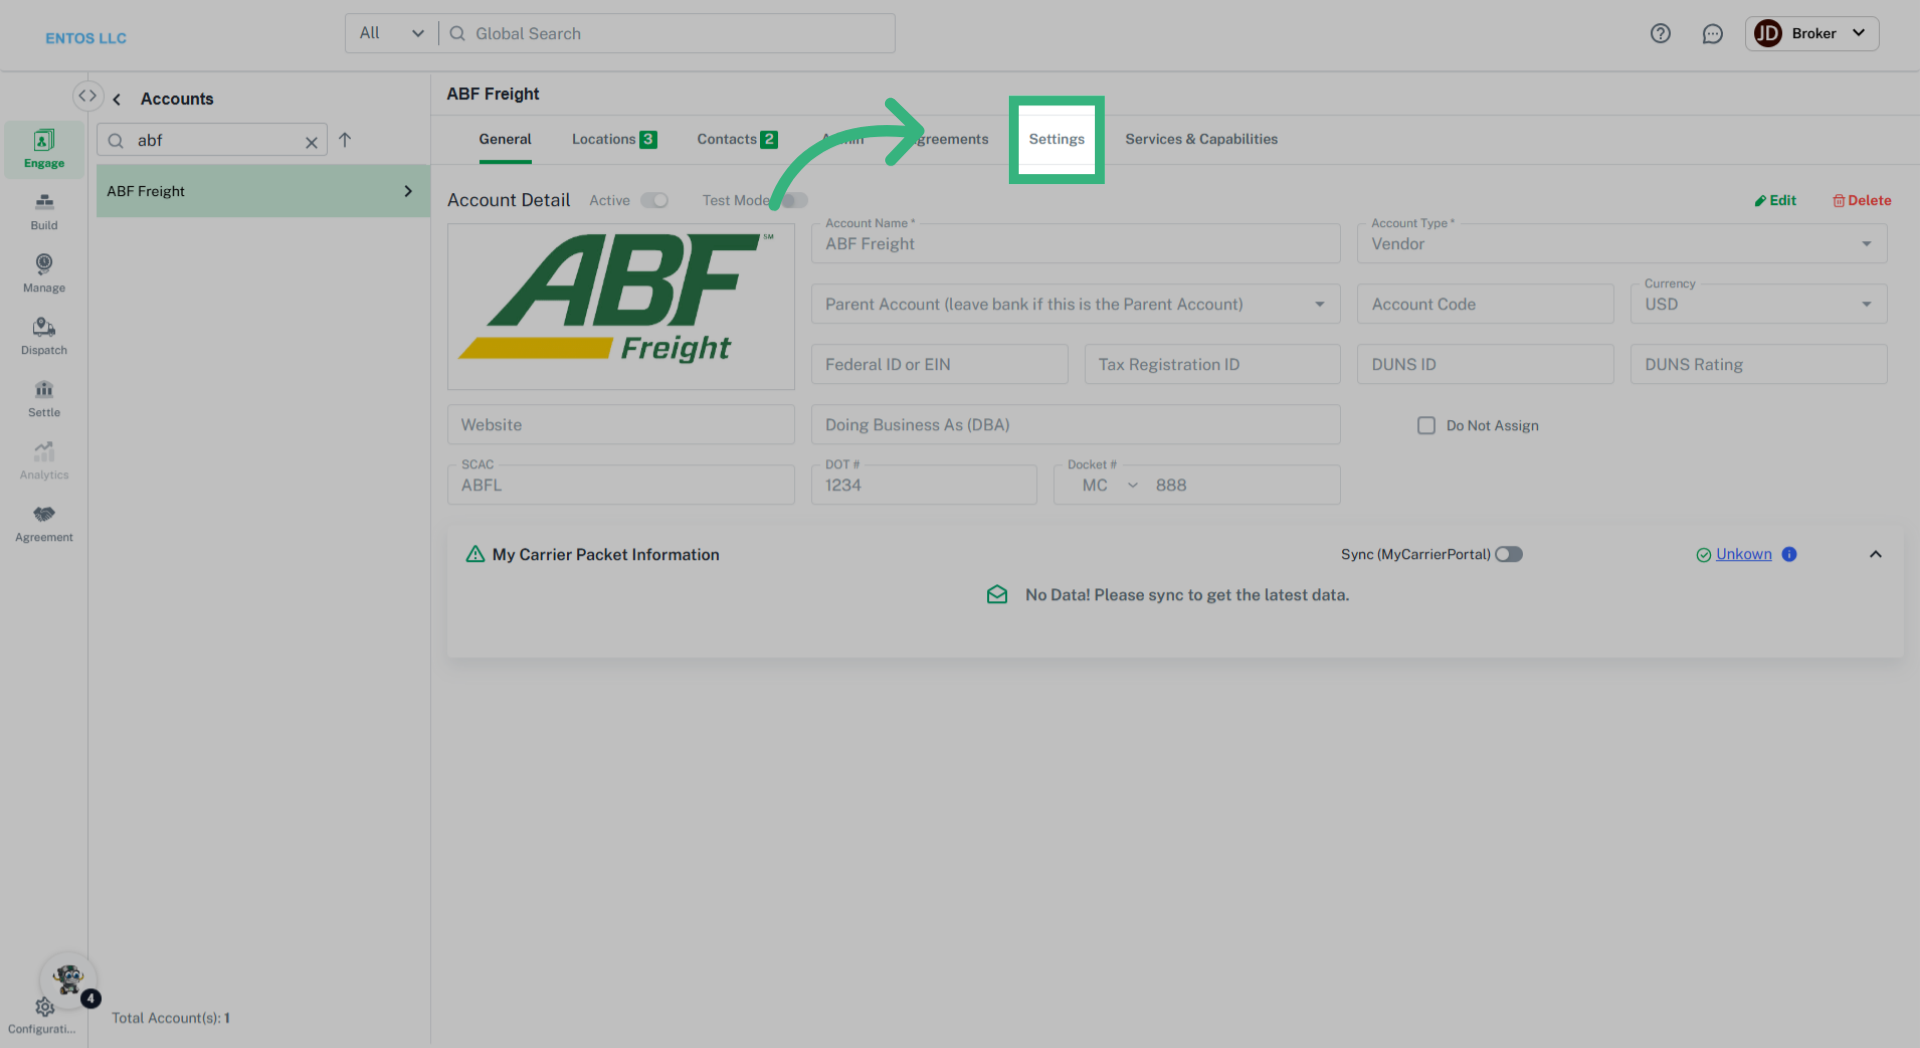The image size is (1920, 1048).
Task: Collapse the sidebar with the code-bracket toggle
Action: [88, 96]
